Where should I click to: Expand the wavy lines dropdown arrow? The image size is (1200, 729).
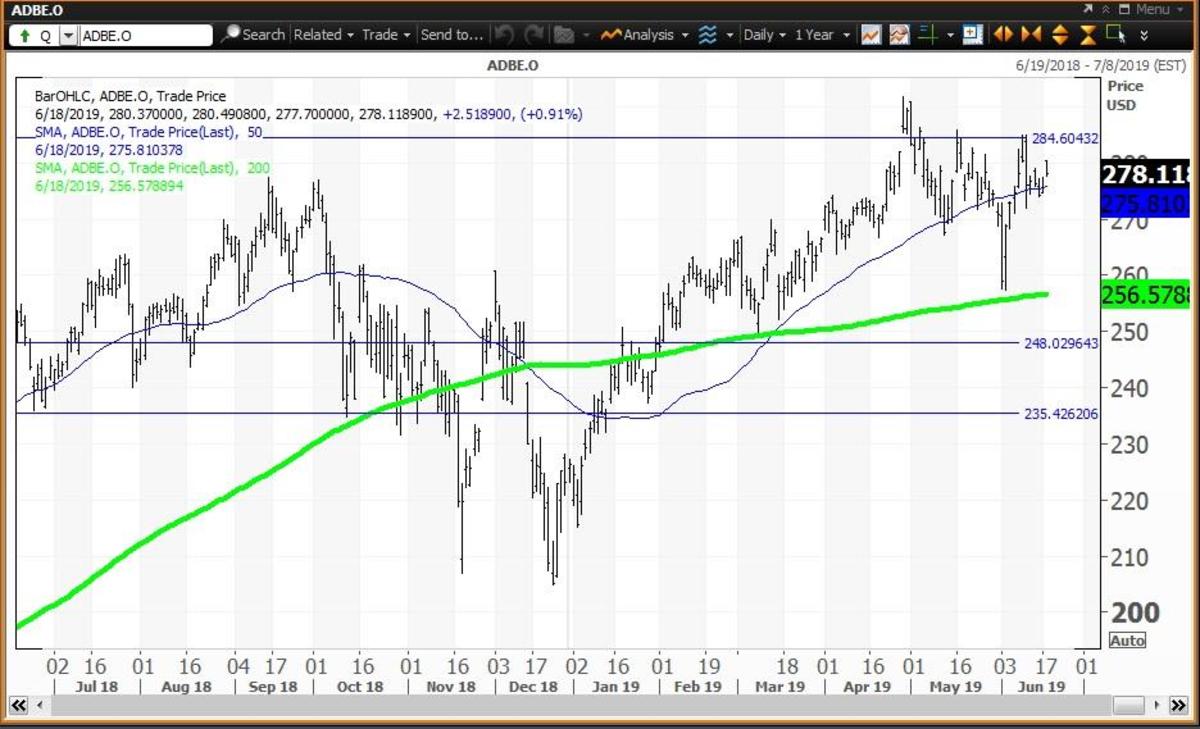pyautogui.click(x=729, y=35)
